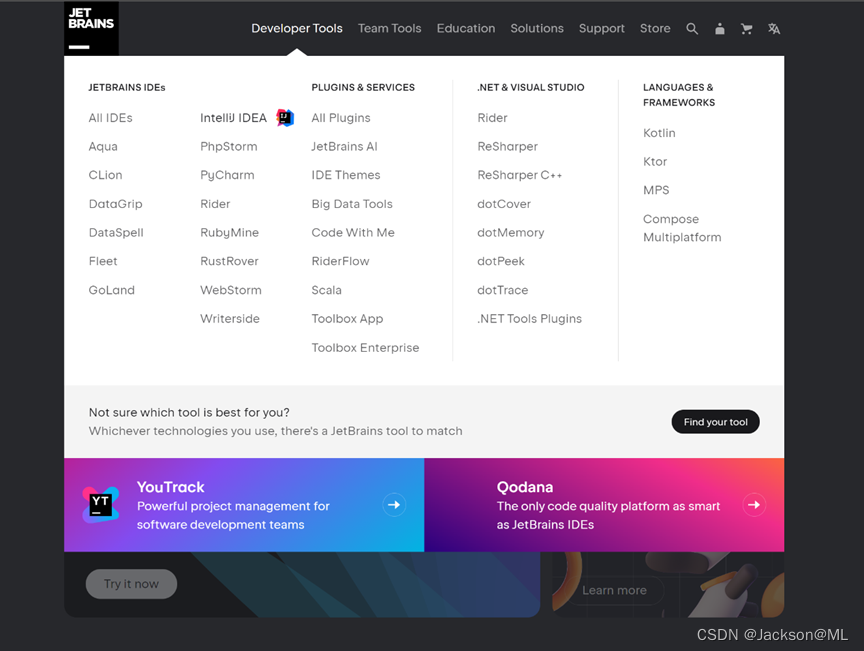Open the IDE Themes link
864x651 pixels.
tap(345, 175)
